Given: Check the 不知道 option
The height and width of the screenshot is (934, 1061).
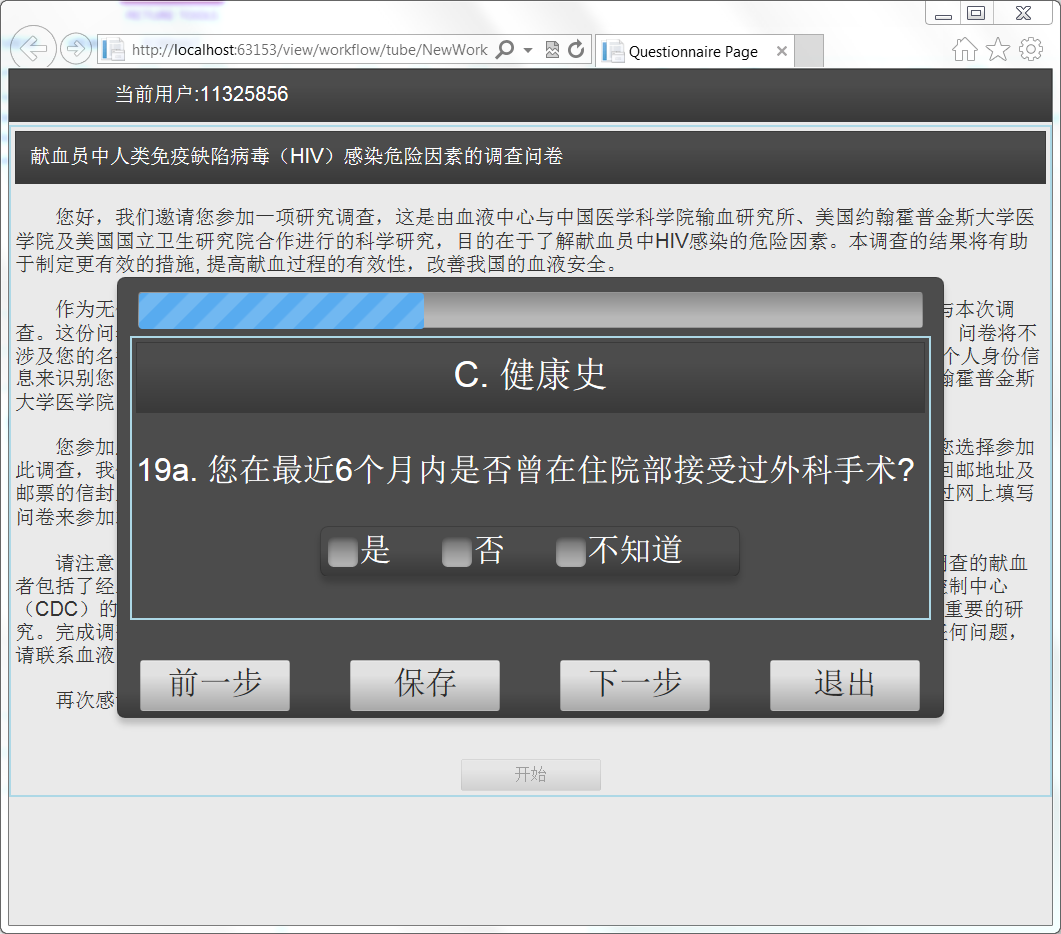Looking at the screenshot, I should click(x=570, y=552).
